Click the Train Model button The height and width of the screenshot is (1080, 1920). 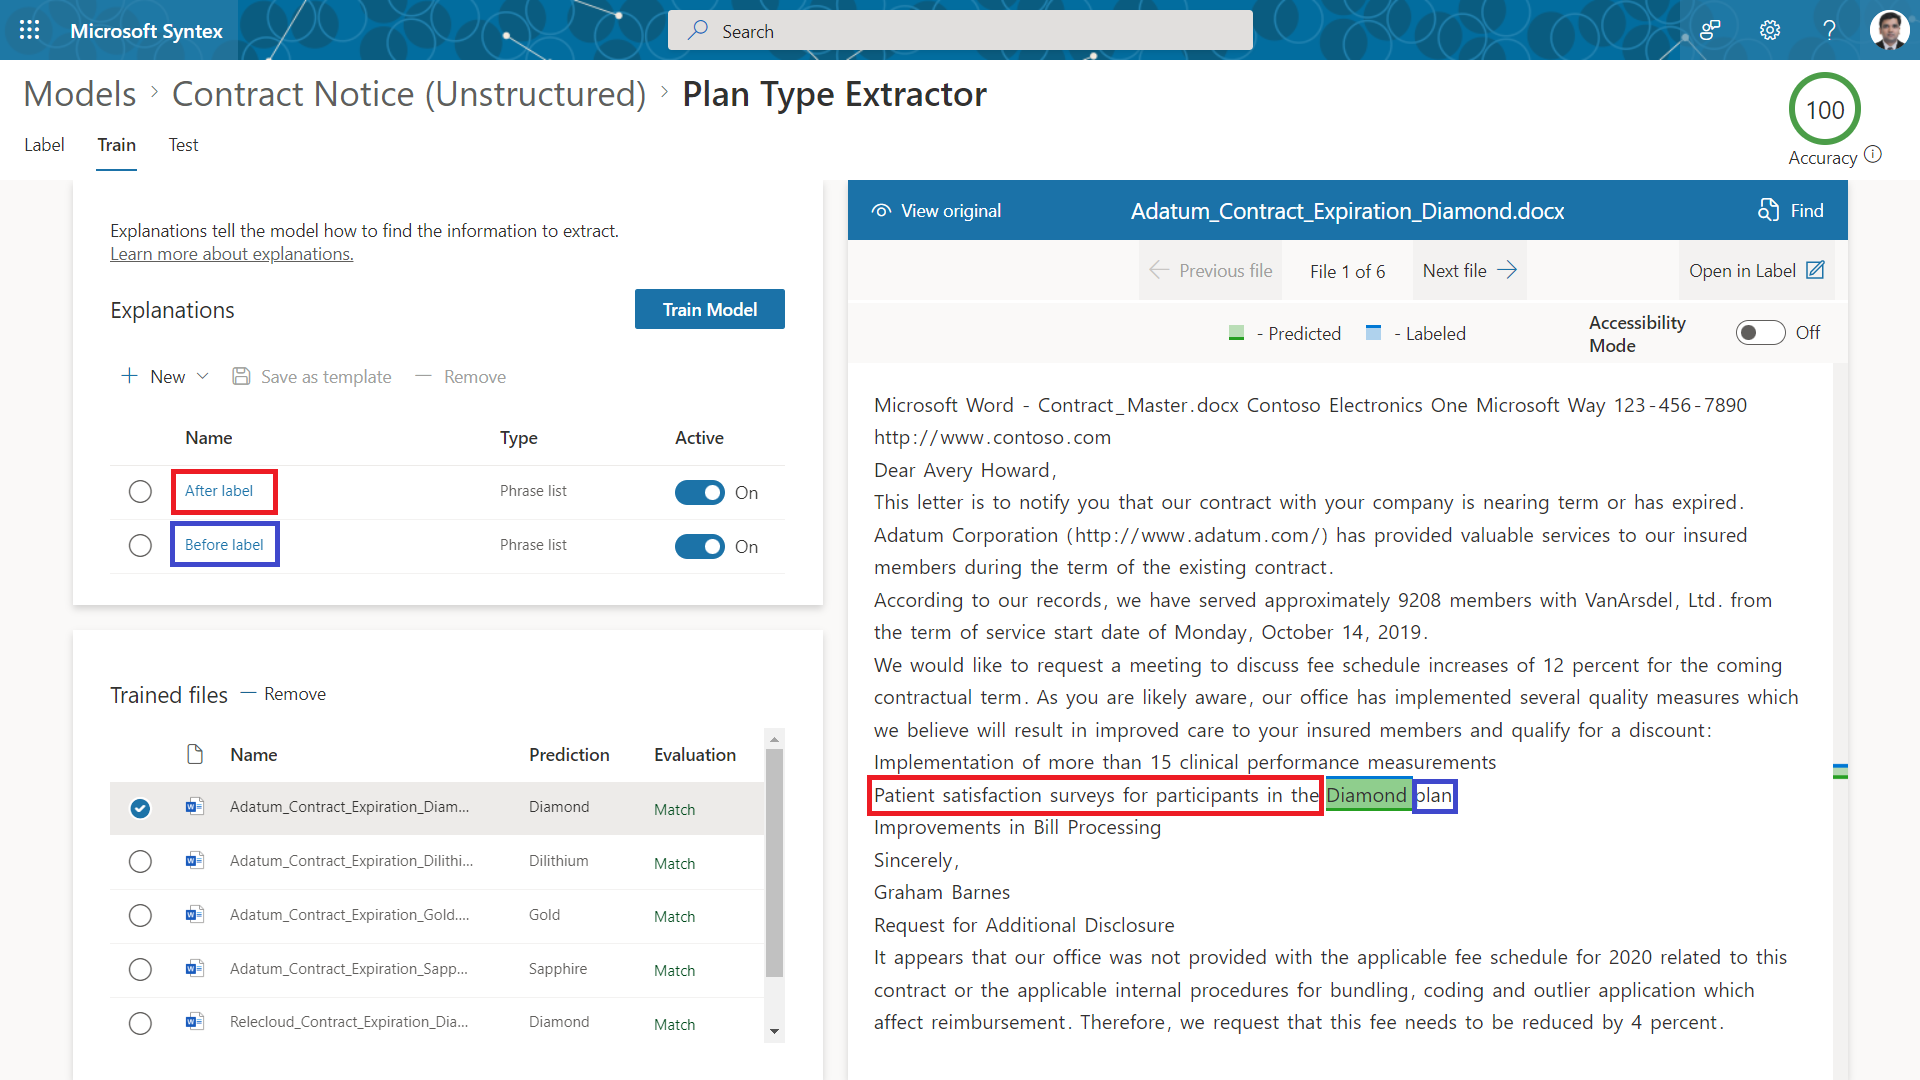pyautogui.click(x=709, y=309)
